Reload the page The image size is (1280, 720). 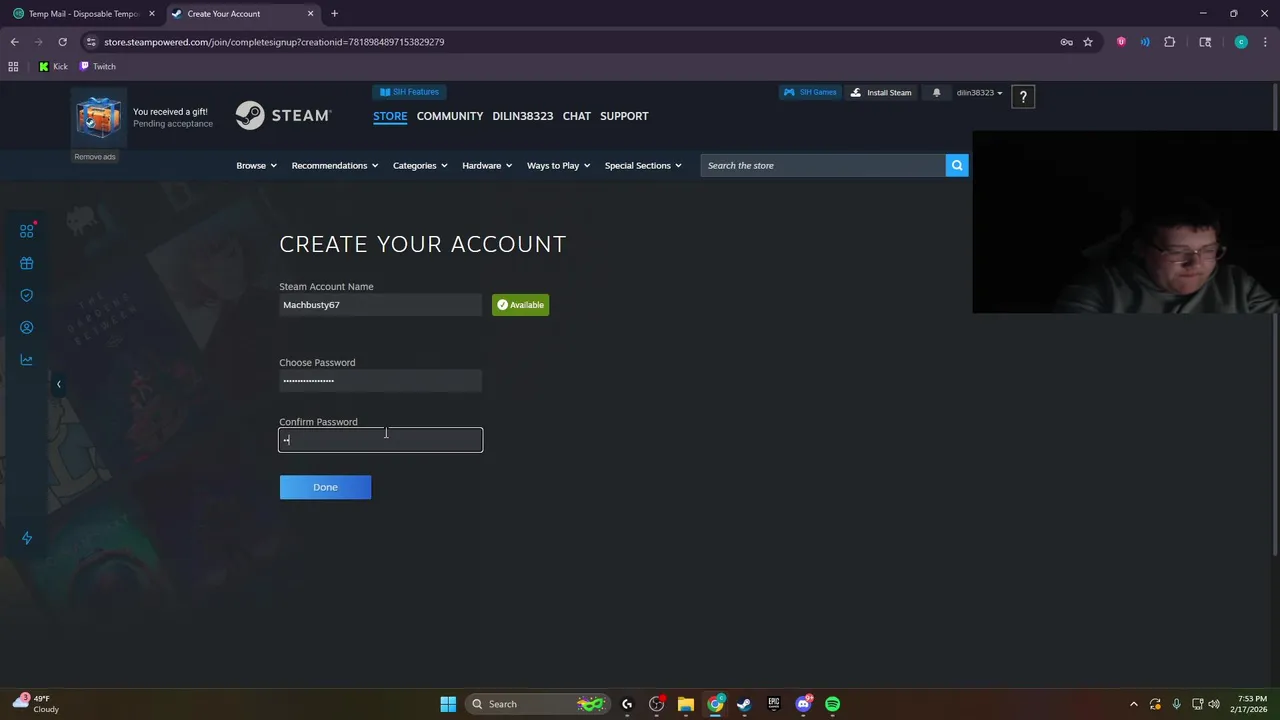[x=62, y=42]
